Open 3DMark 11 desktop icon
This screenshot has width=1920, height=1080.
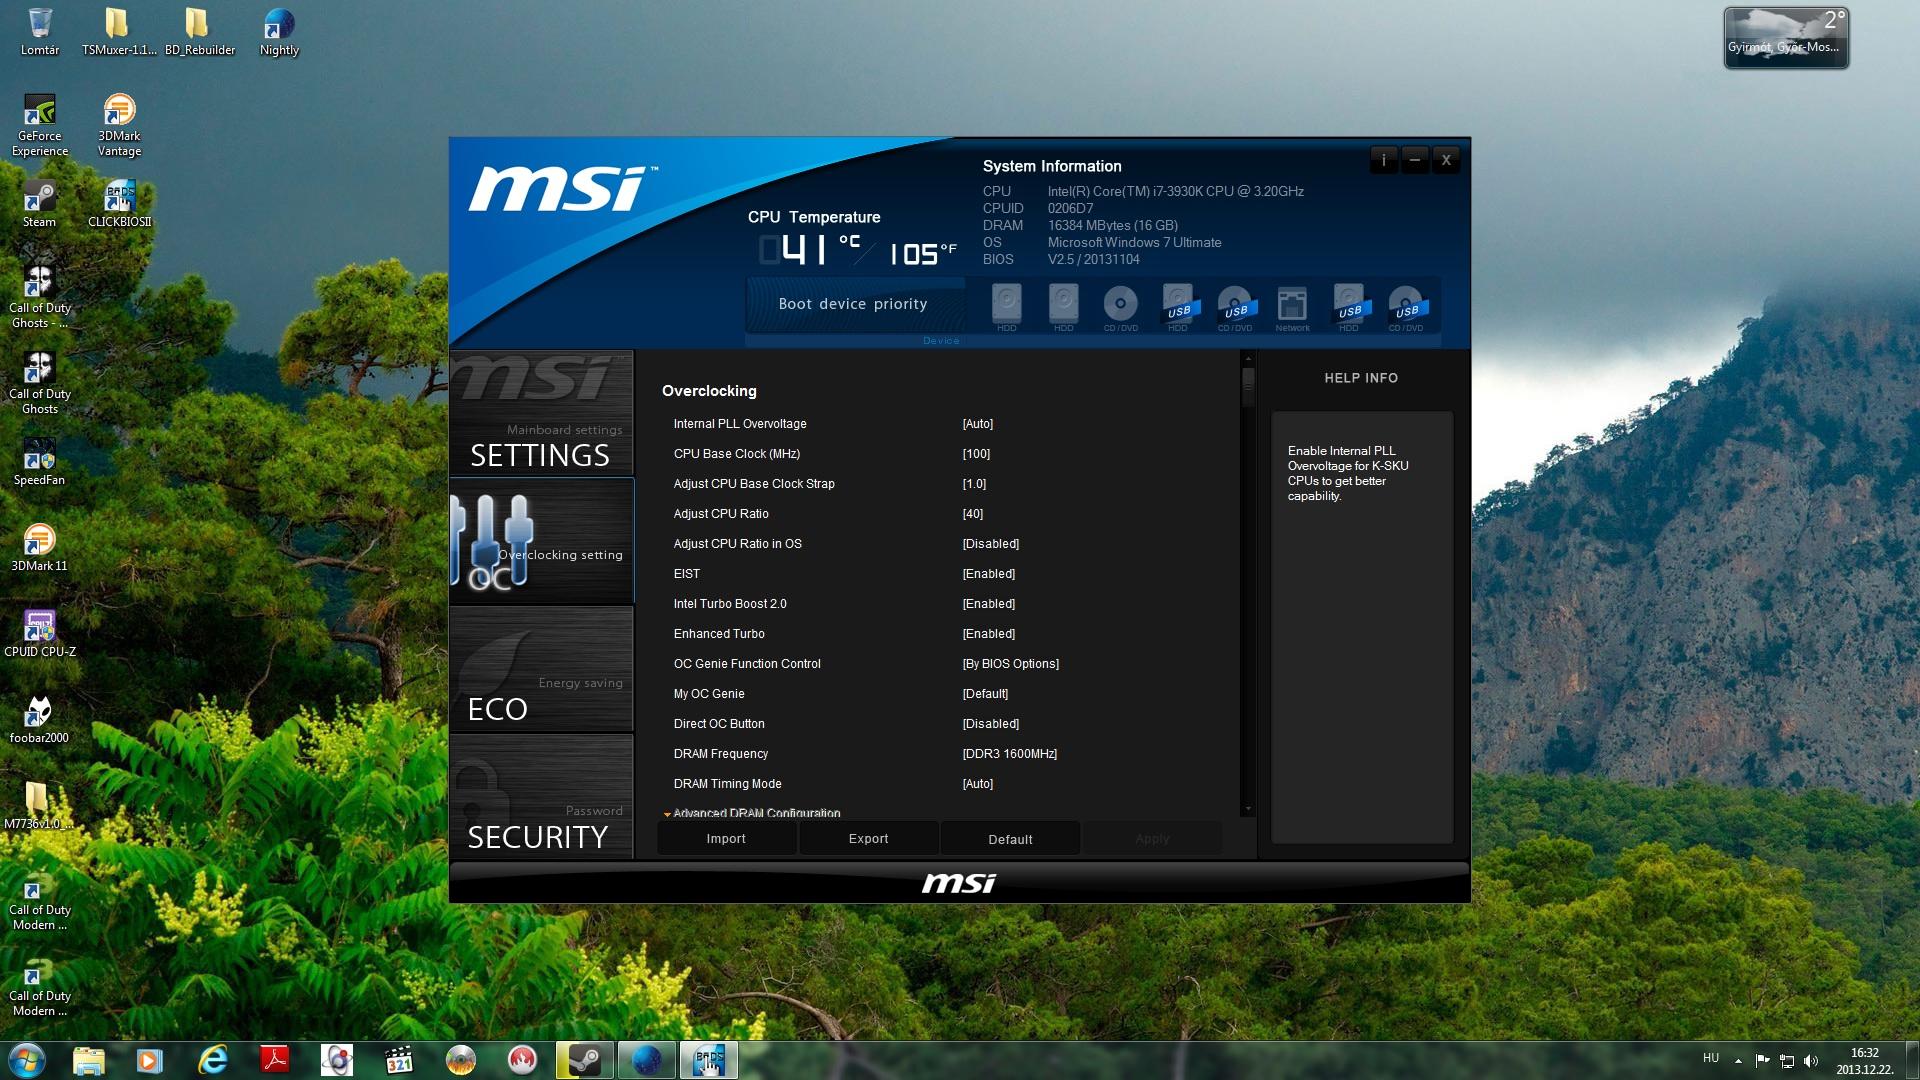pyautogui.click(x=39, y=548)
